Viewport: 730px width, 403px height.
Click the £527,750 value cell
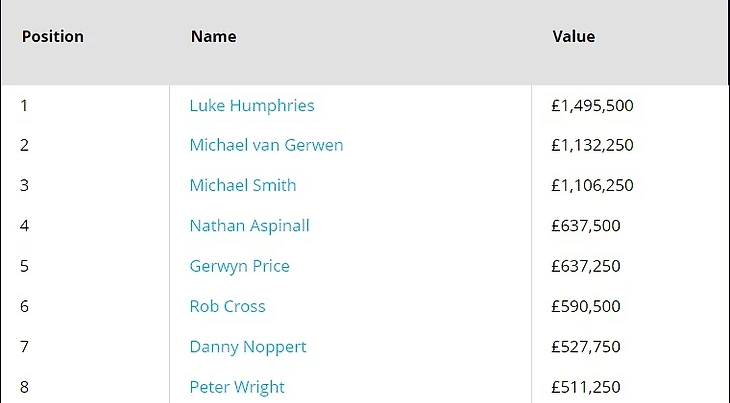pos(586,347)
